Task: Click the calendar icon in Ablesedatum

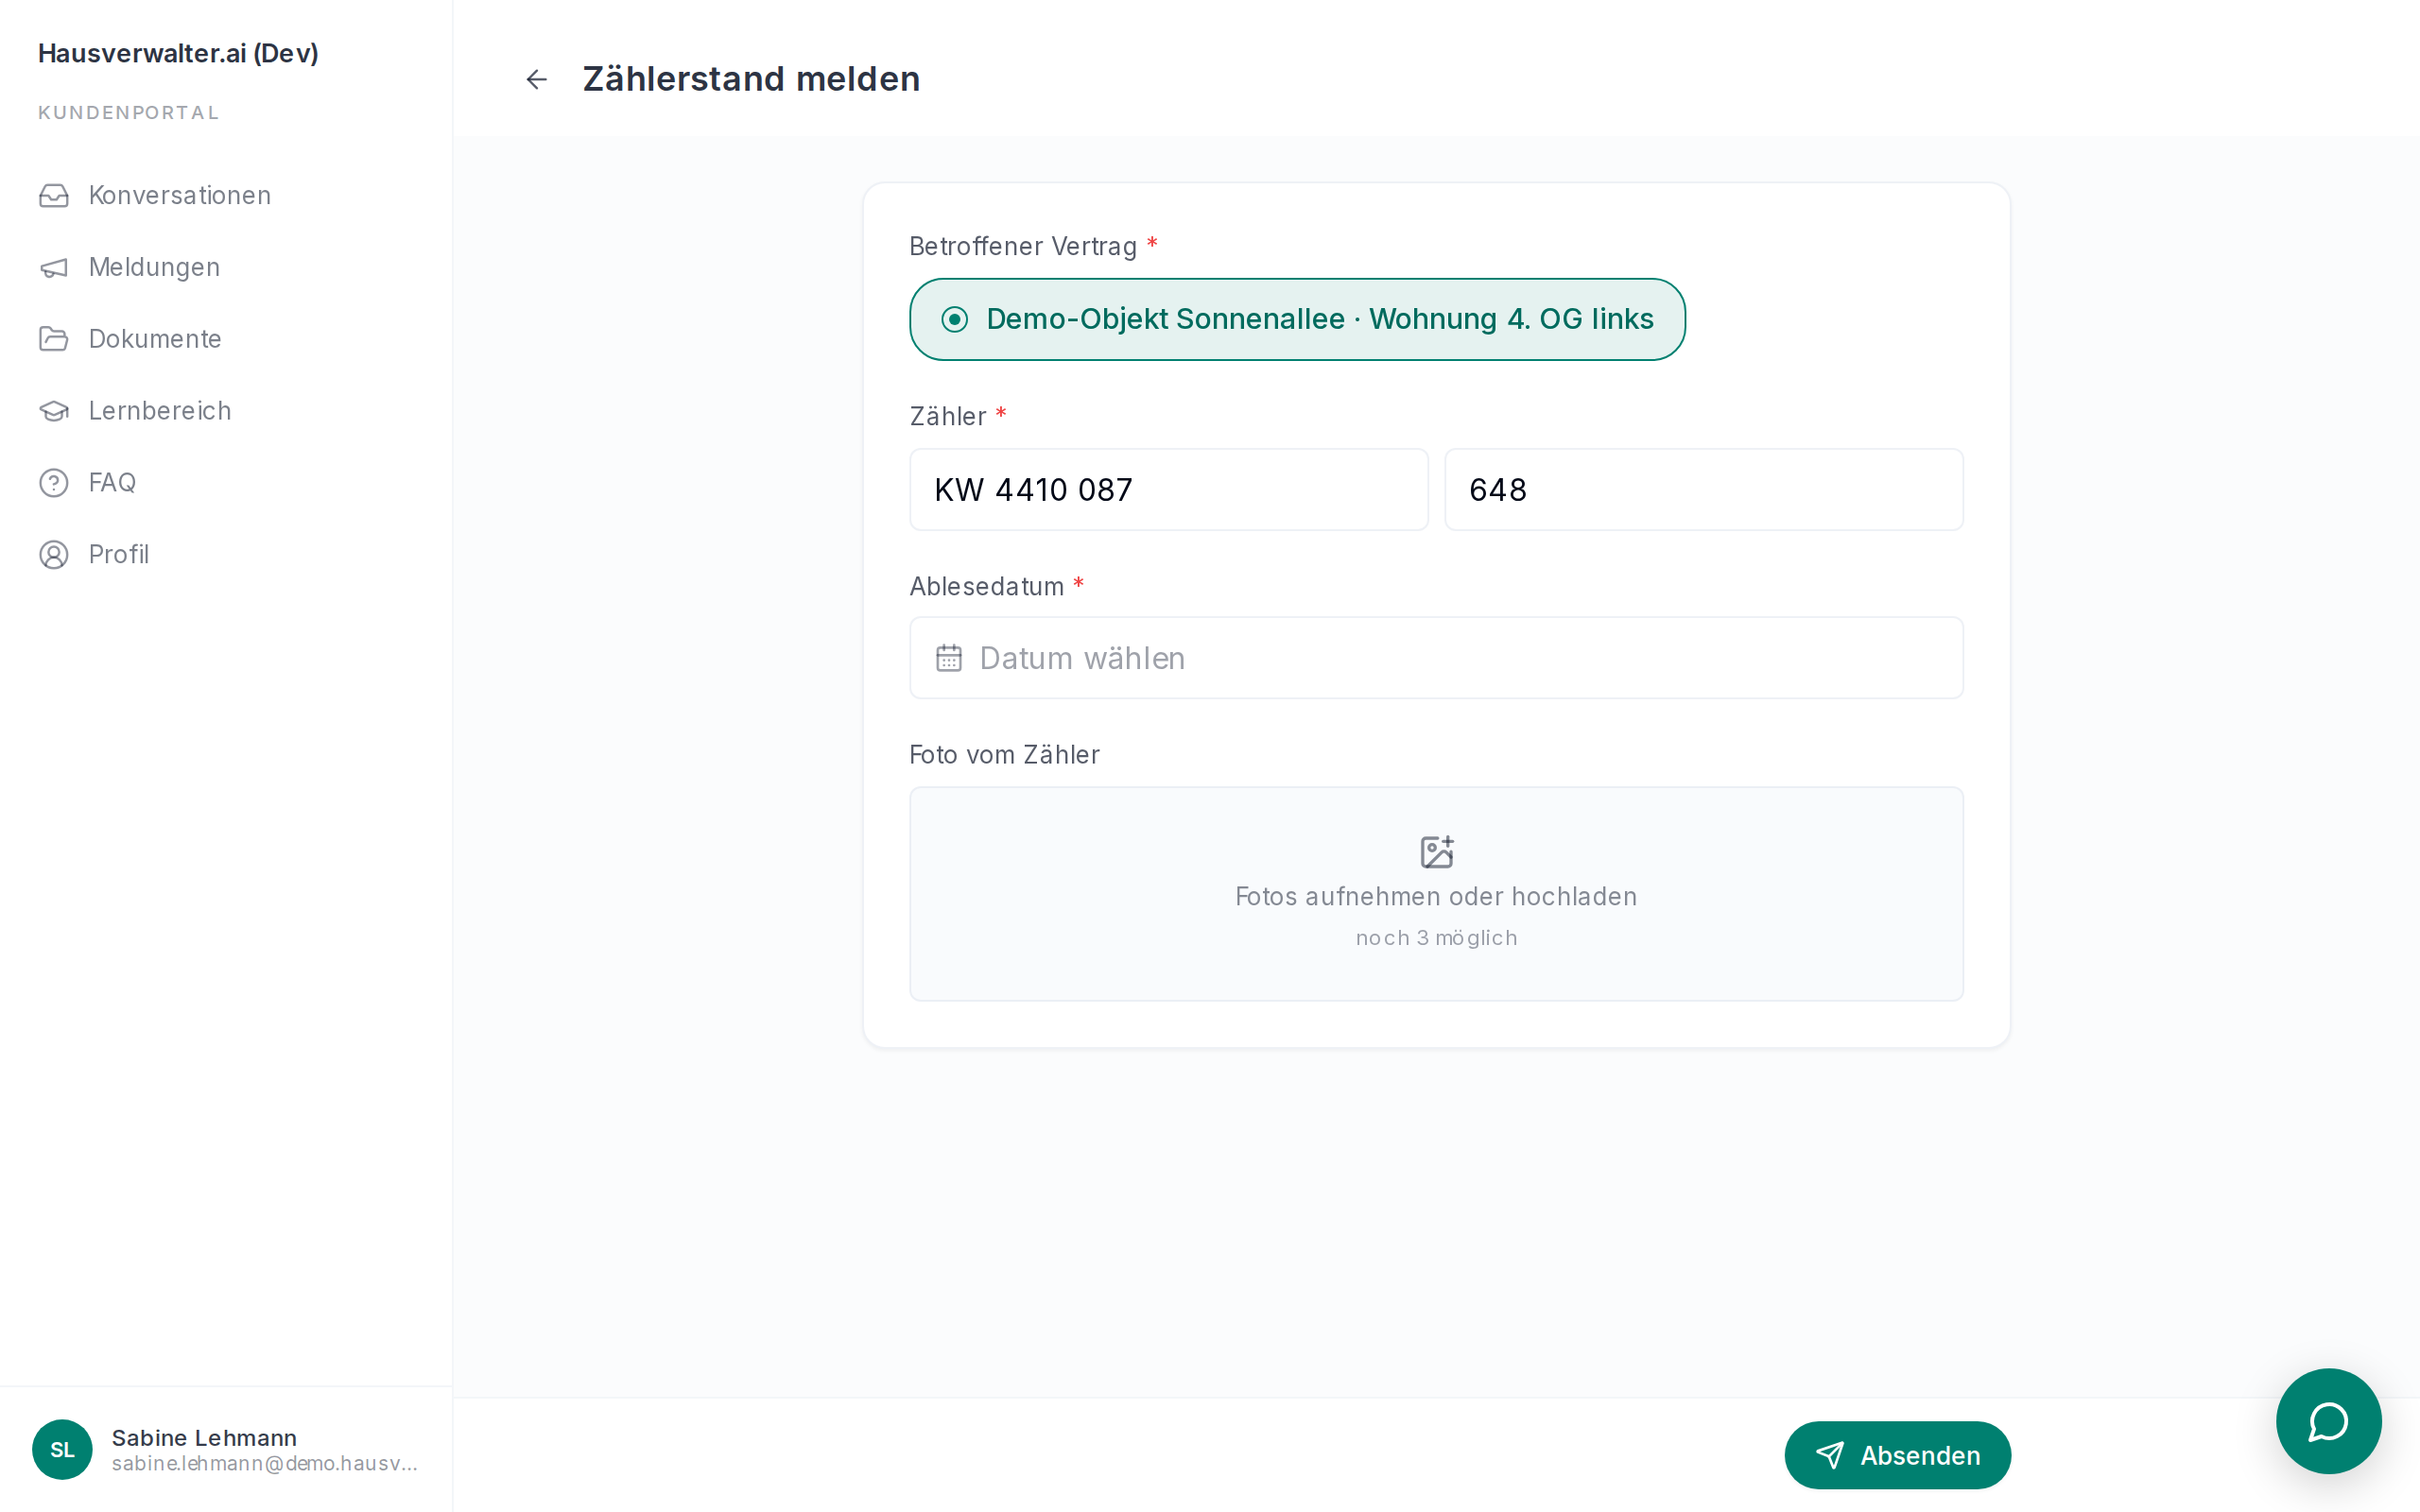Action: click(948, 658)
